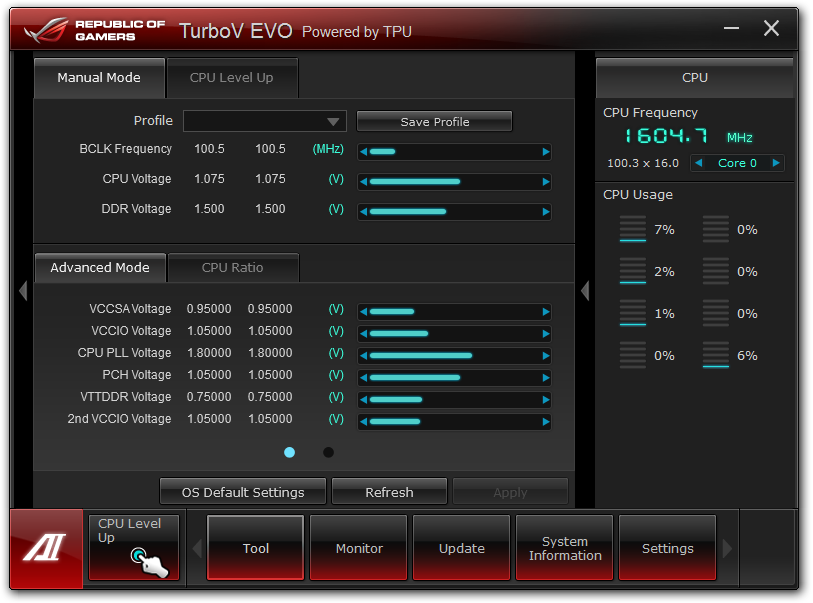Click the 6% CPU usage meter
Viewport: 813px width, 603px height.
click(716, 355)
